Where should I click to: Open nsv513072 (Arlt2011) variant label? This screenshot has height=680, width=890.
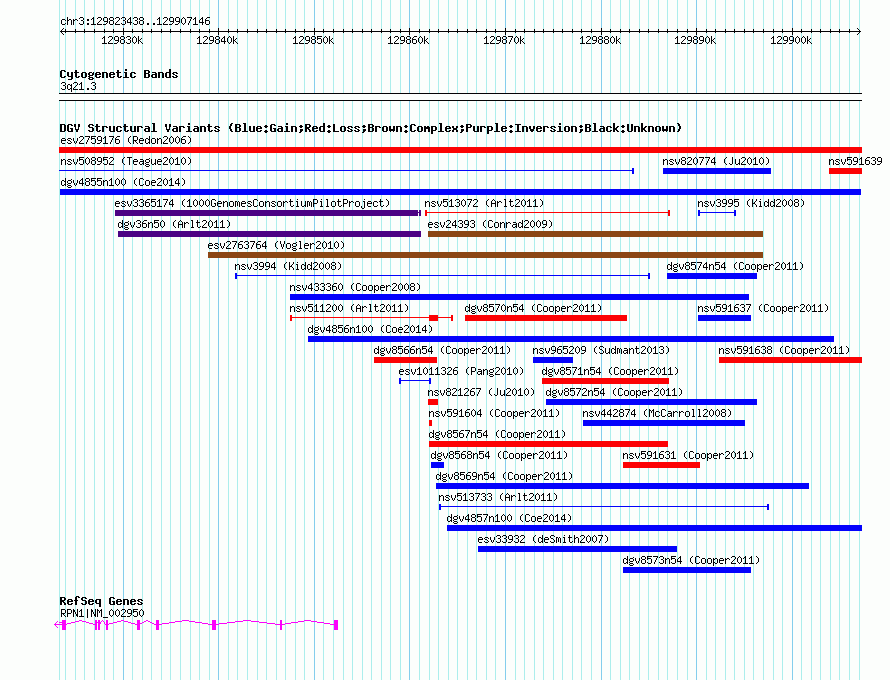pyautogui.click(x=484, y=203)
